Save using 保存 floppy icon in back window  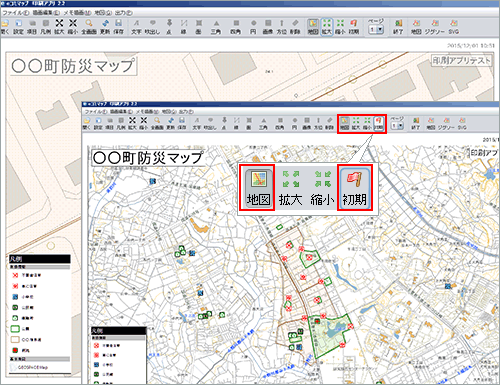[x=118, y=27]
